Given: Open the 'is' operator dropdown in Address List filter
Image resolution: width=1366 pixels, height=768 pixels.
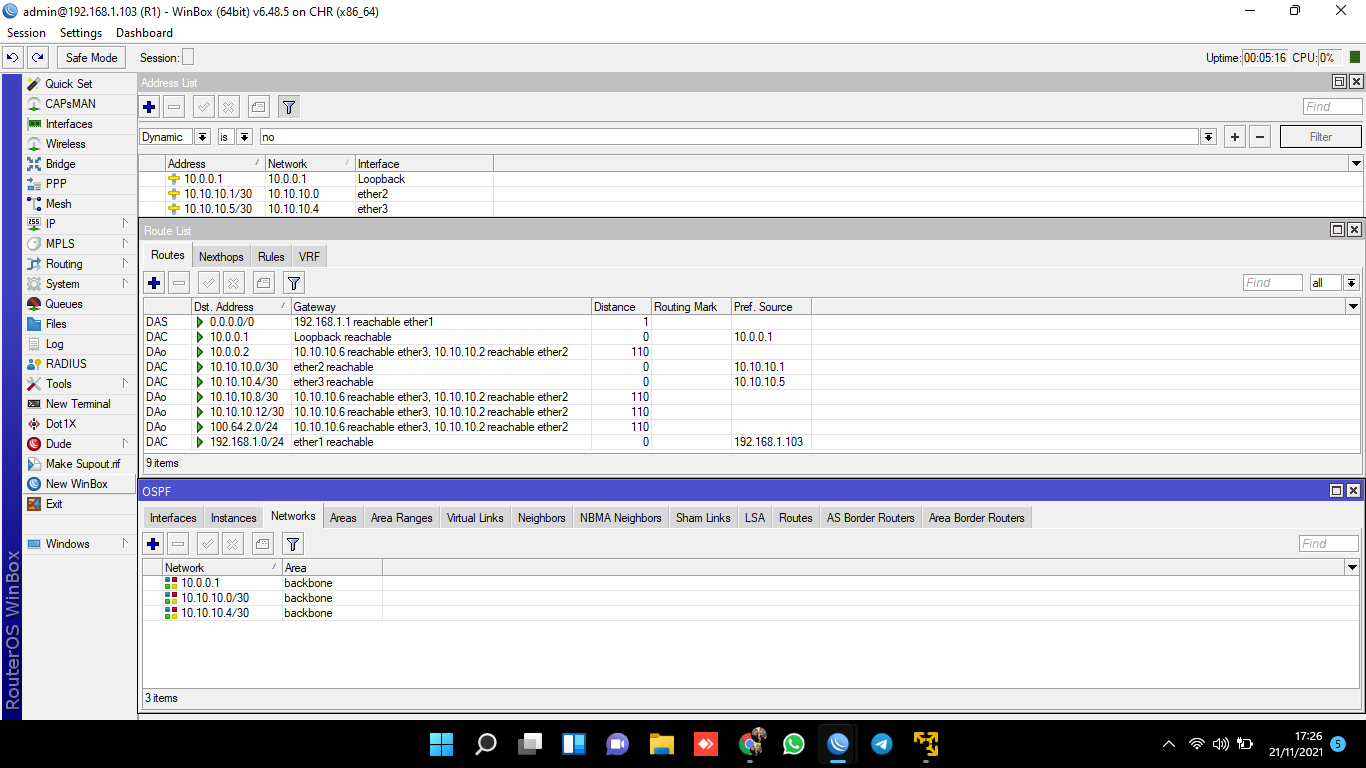Looking at the screenshot, I should pyautogui.click(x=245, y=137).
